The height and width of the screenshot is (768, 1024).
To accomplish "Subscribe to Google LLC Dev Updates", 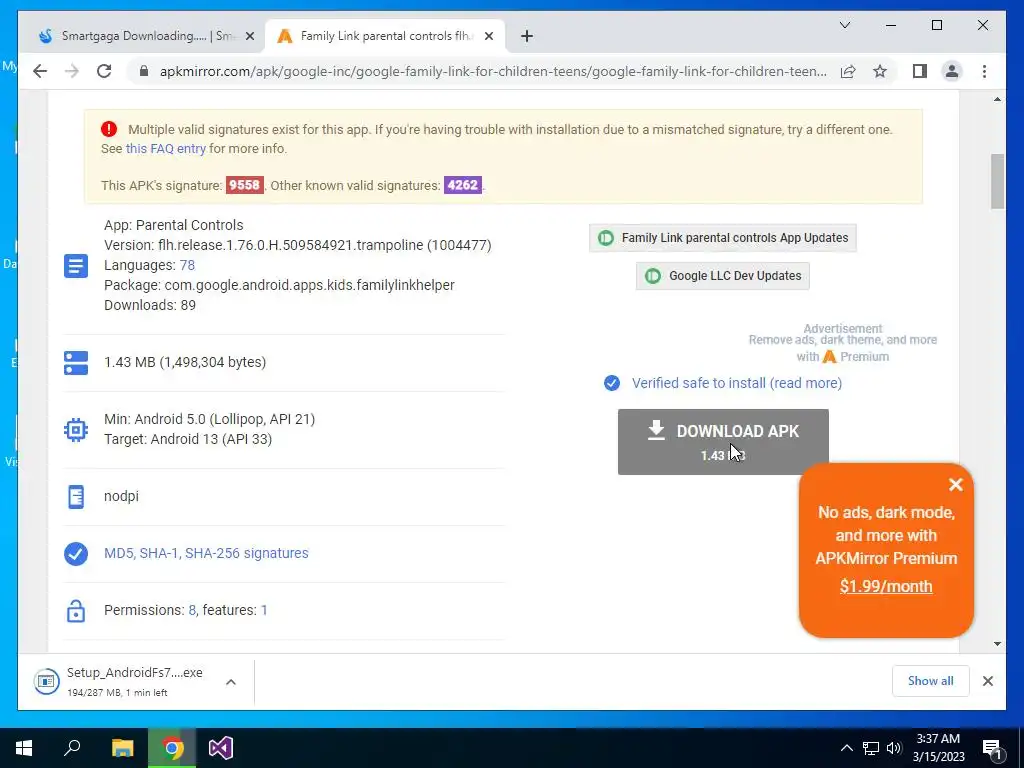I will click(722, 276).
